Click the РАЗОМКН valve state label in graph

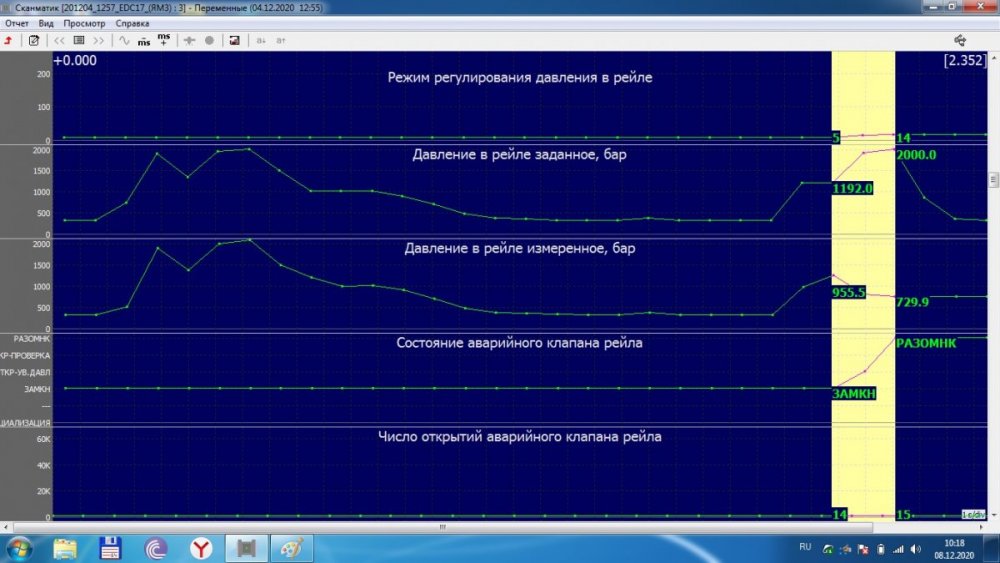[926, 343]
